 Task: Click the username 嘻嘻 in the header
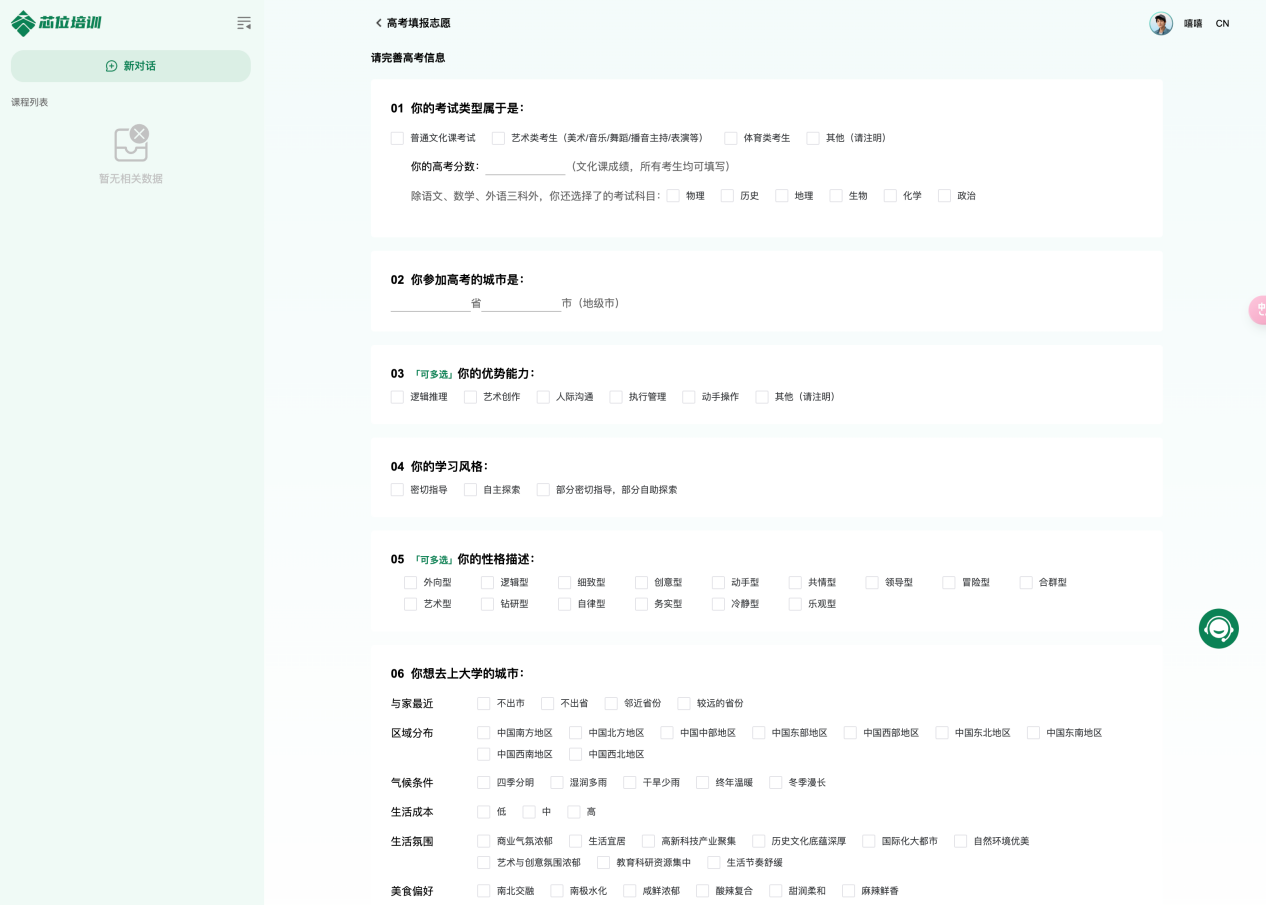pos(1193,24)
